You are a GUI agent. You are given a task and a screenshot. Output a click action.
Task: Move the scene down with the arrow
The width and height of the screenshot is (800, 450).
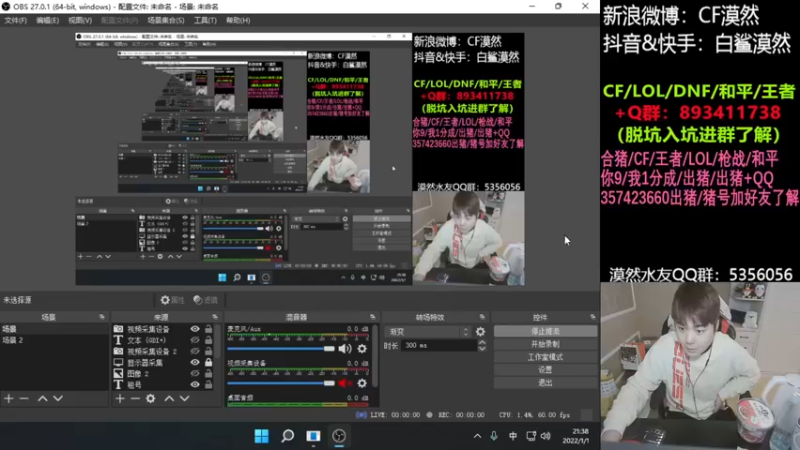pyautogui.click(x=58, y=398)
